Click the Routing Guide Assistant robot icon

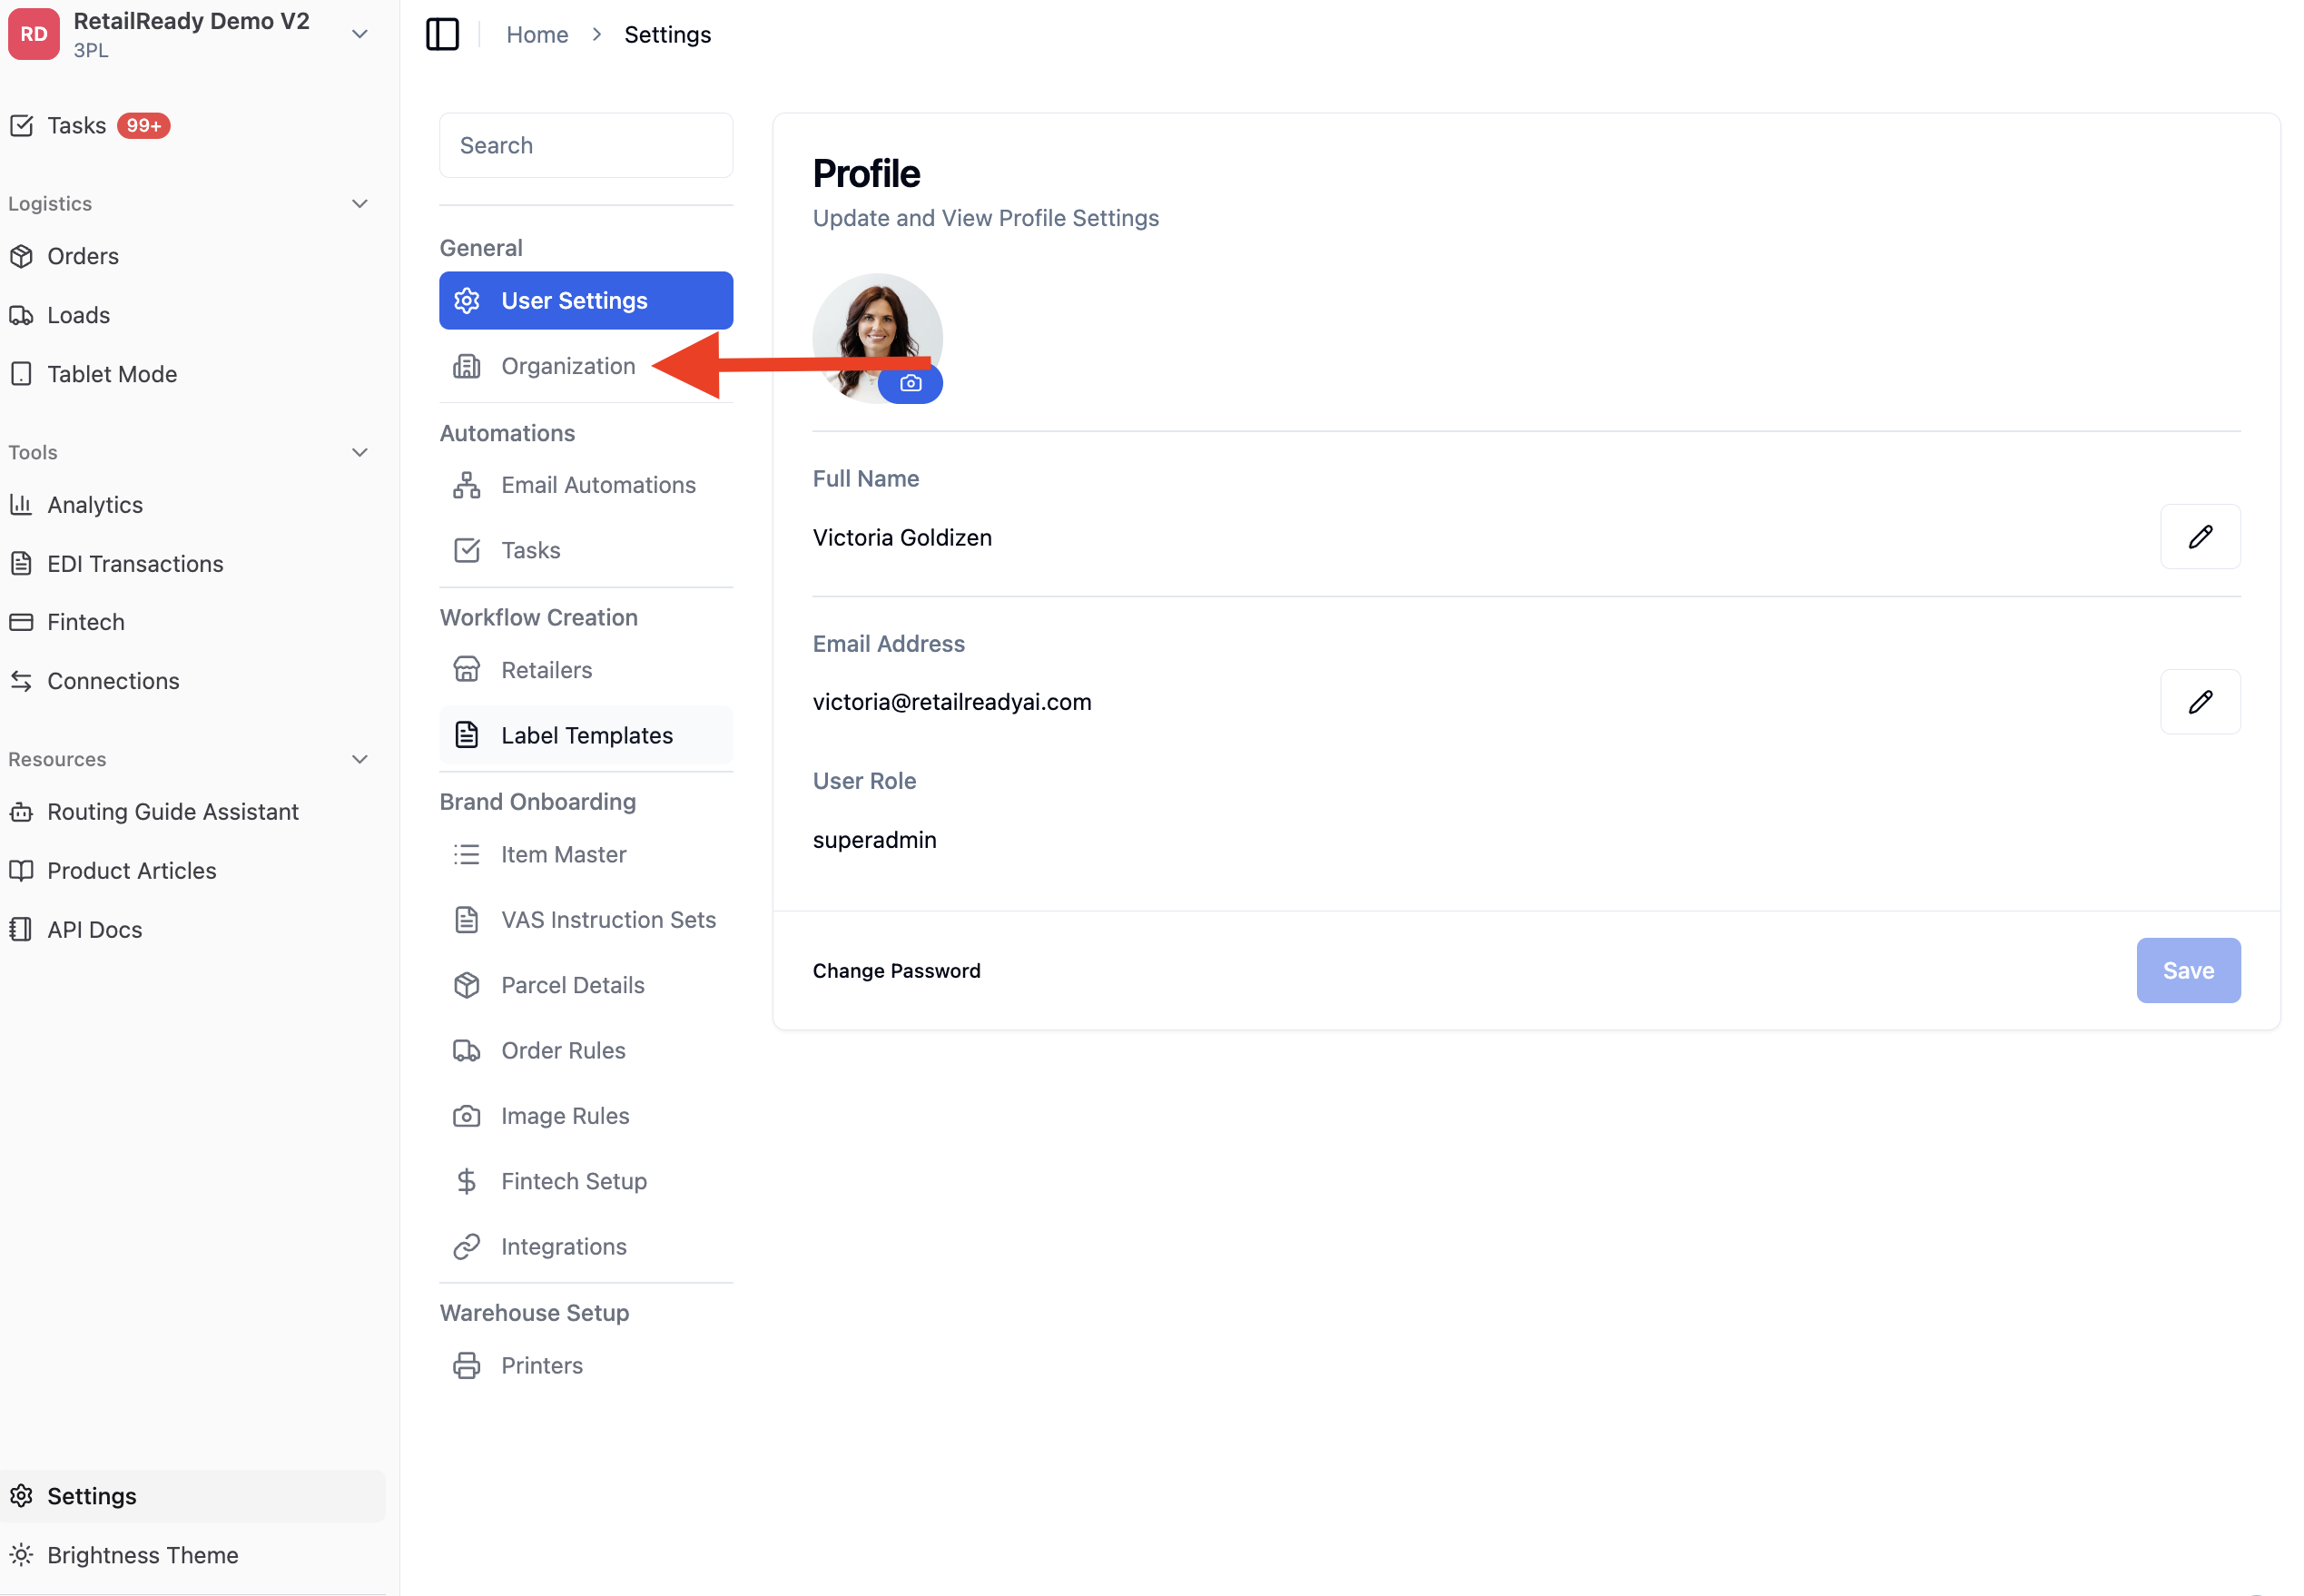coord(21,812)
